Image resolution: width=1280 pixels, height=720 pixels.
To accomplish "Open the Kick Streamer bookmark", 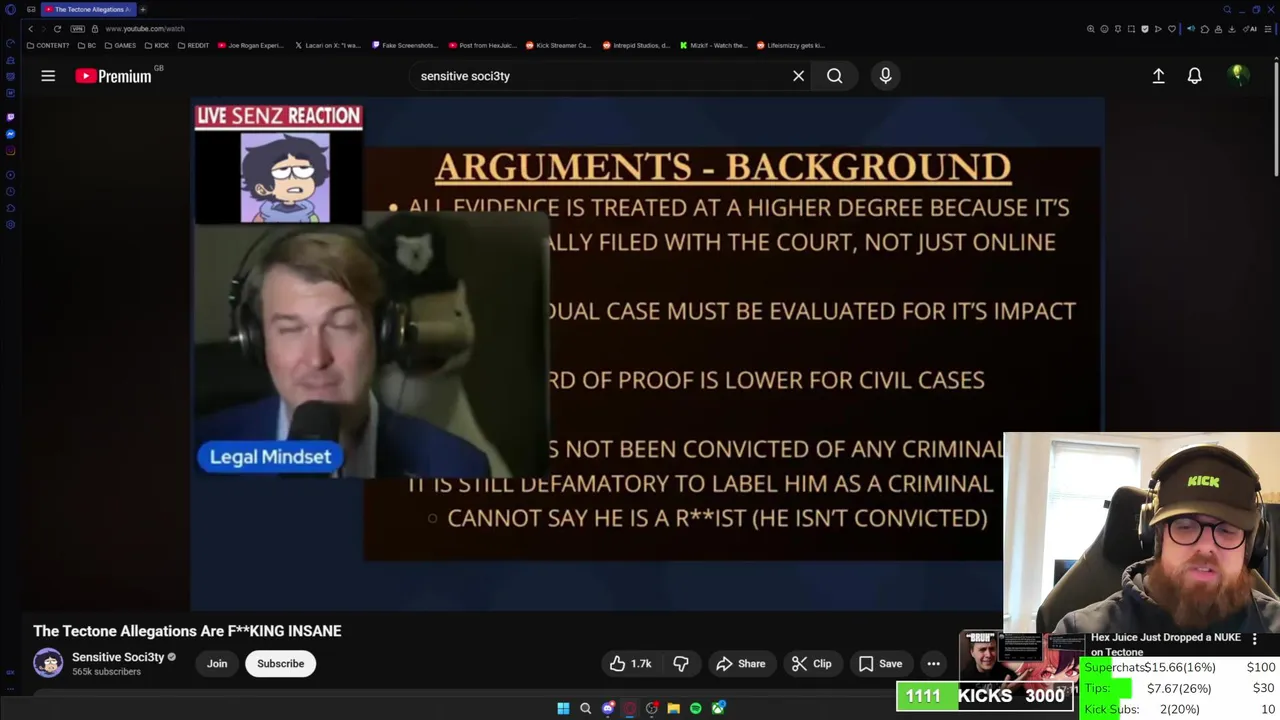I will pyautogui.click(x=558, y=45).
